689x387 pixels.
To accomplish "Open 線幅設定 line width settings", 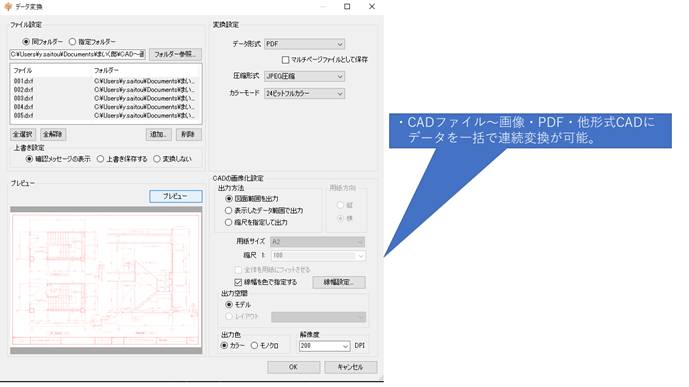I will point(339,282).
